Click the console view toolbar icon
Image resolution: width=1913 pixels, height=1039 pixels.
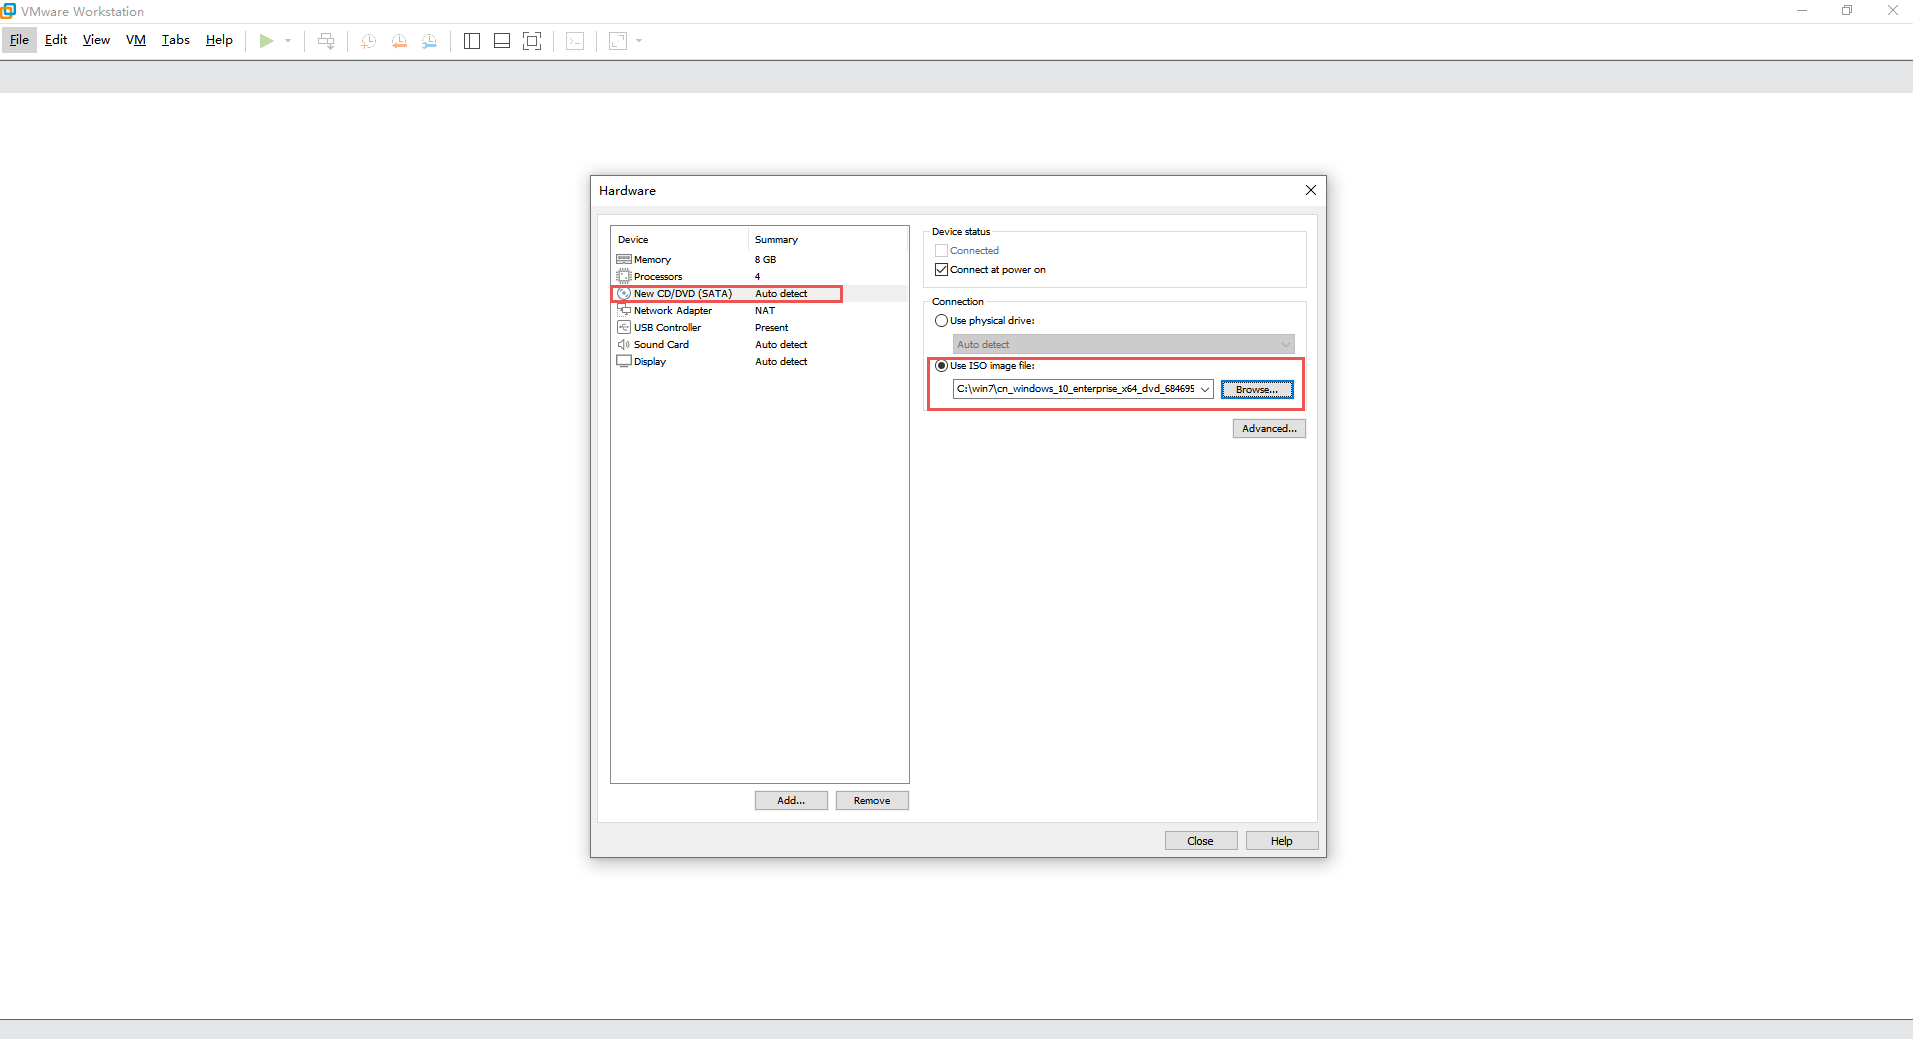pos(575,41)
